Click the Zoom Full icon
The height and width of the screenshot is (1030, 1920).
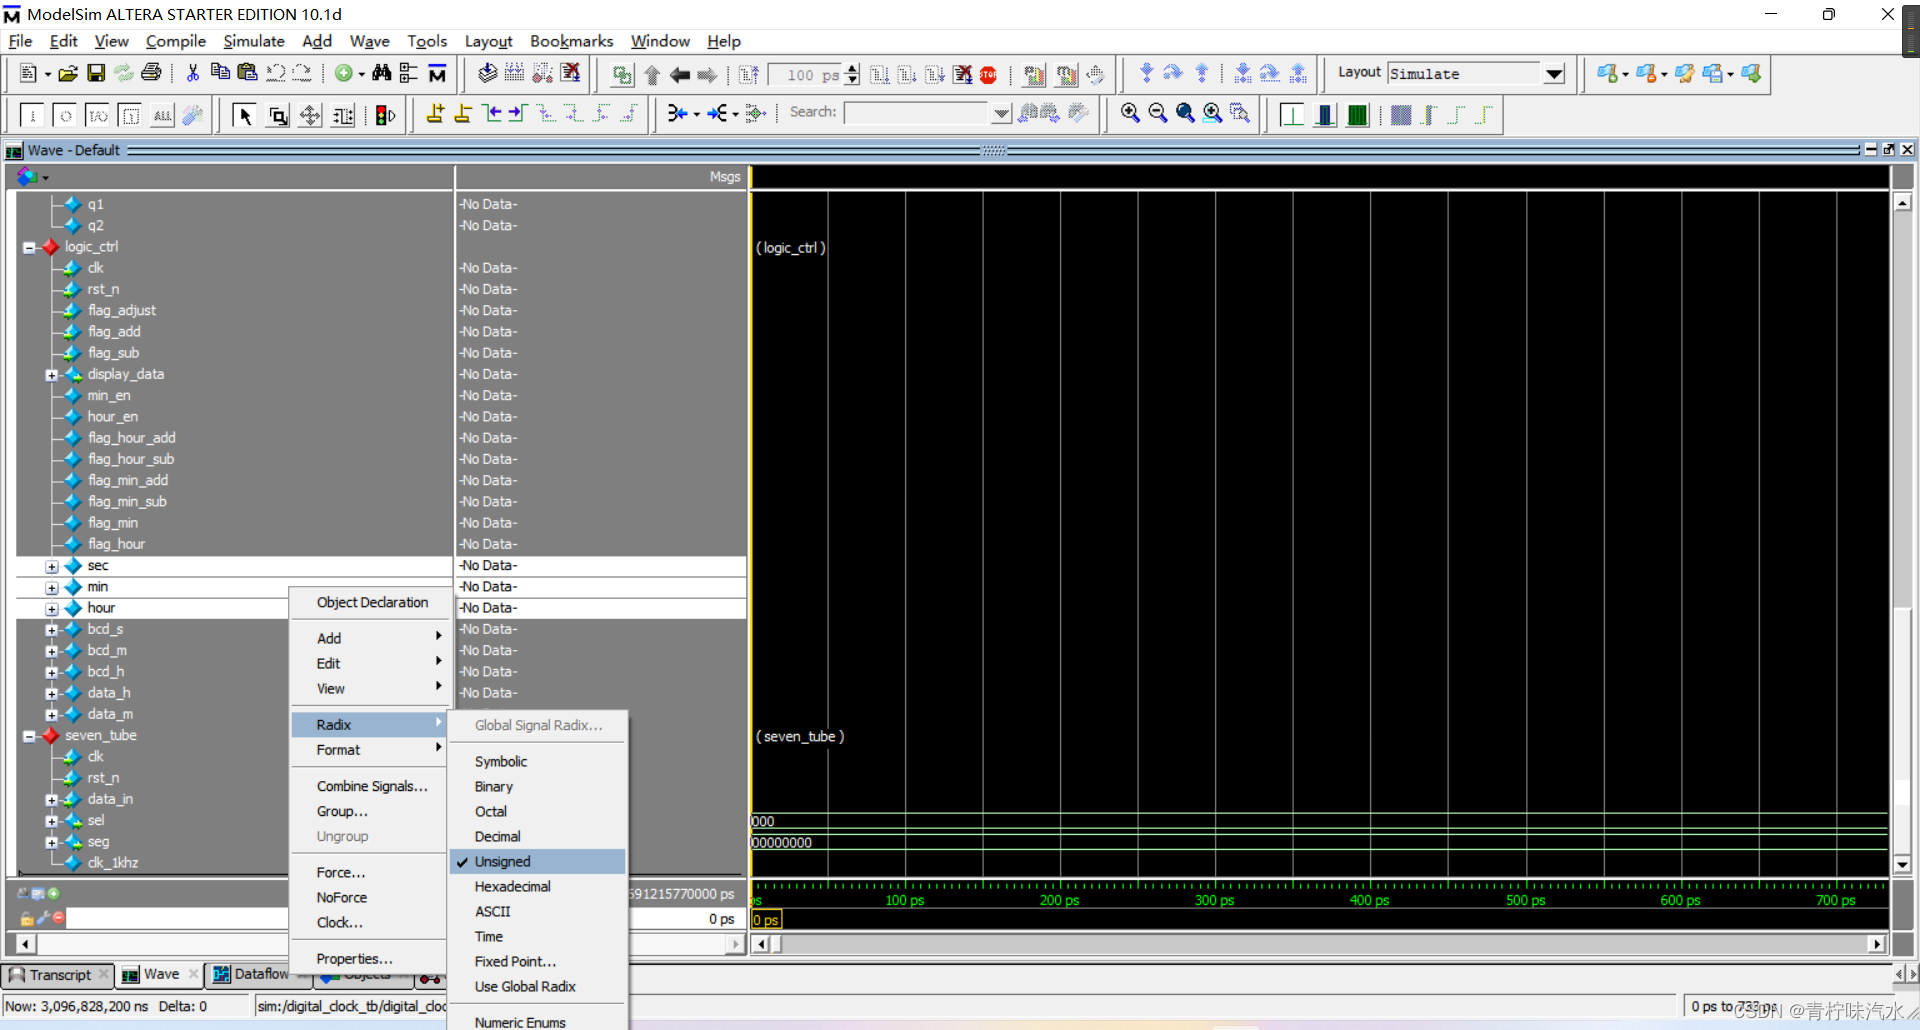[1185, 113]
